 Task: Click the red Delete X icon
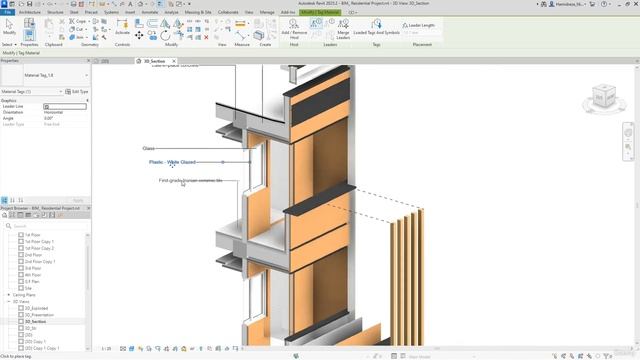click(x=206, y=37)
